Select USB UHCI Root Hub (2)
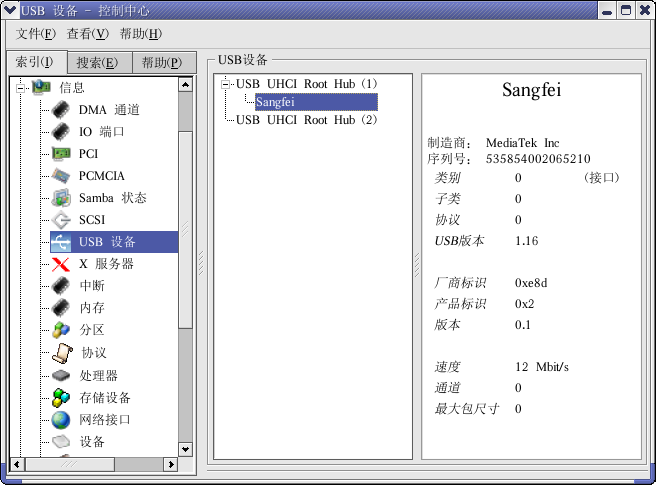 (x=307, y=120)
